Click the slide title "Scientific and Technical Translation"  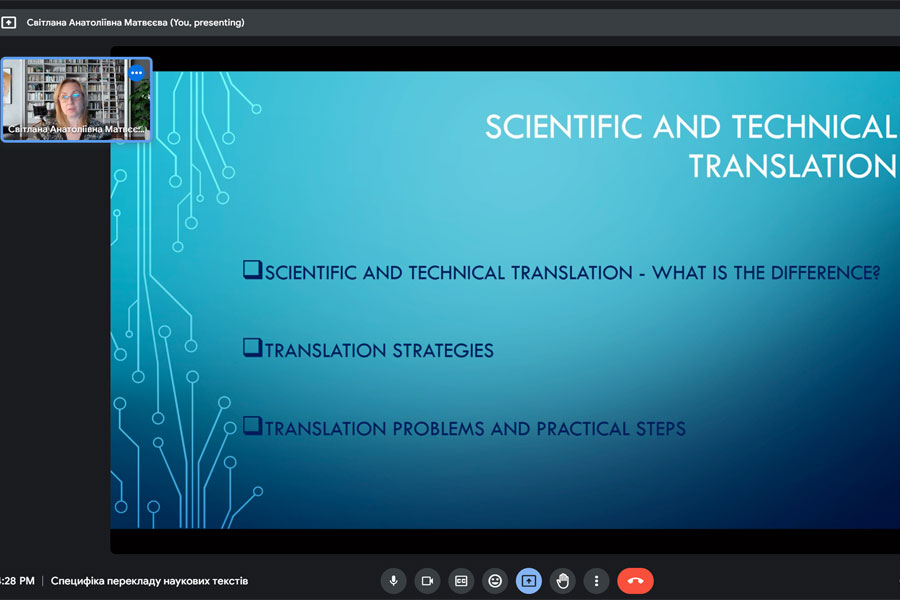point(690,146)
